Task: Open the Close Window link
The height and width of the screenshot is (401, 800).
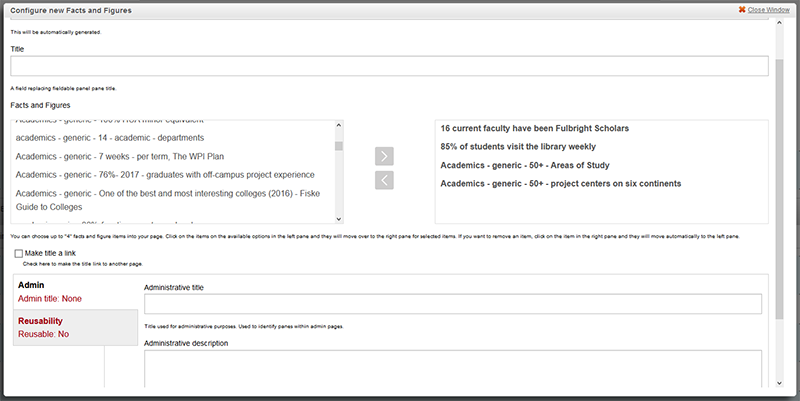Action: (x=770, y=9)
